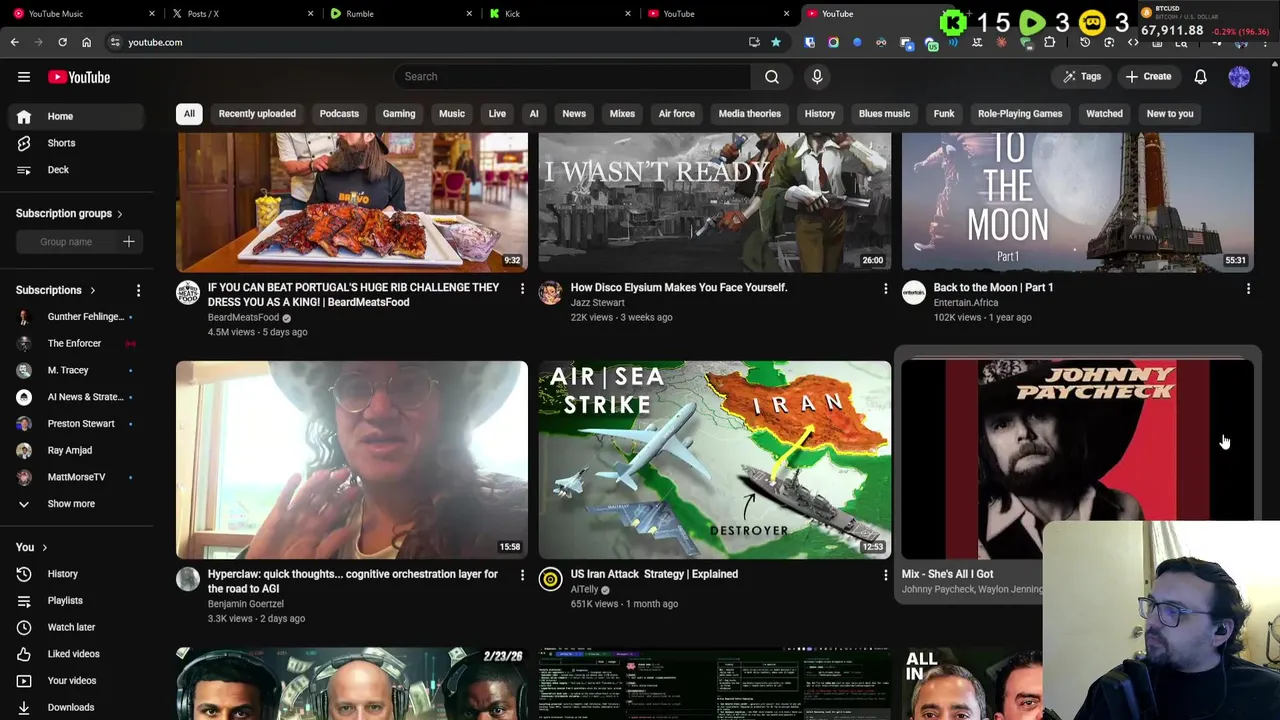Open the notifications bell

[1200, 77]
